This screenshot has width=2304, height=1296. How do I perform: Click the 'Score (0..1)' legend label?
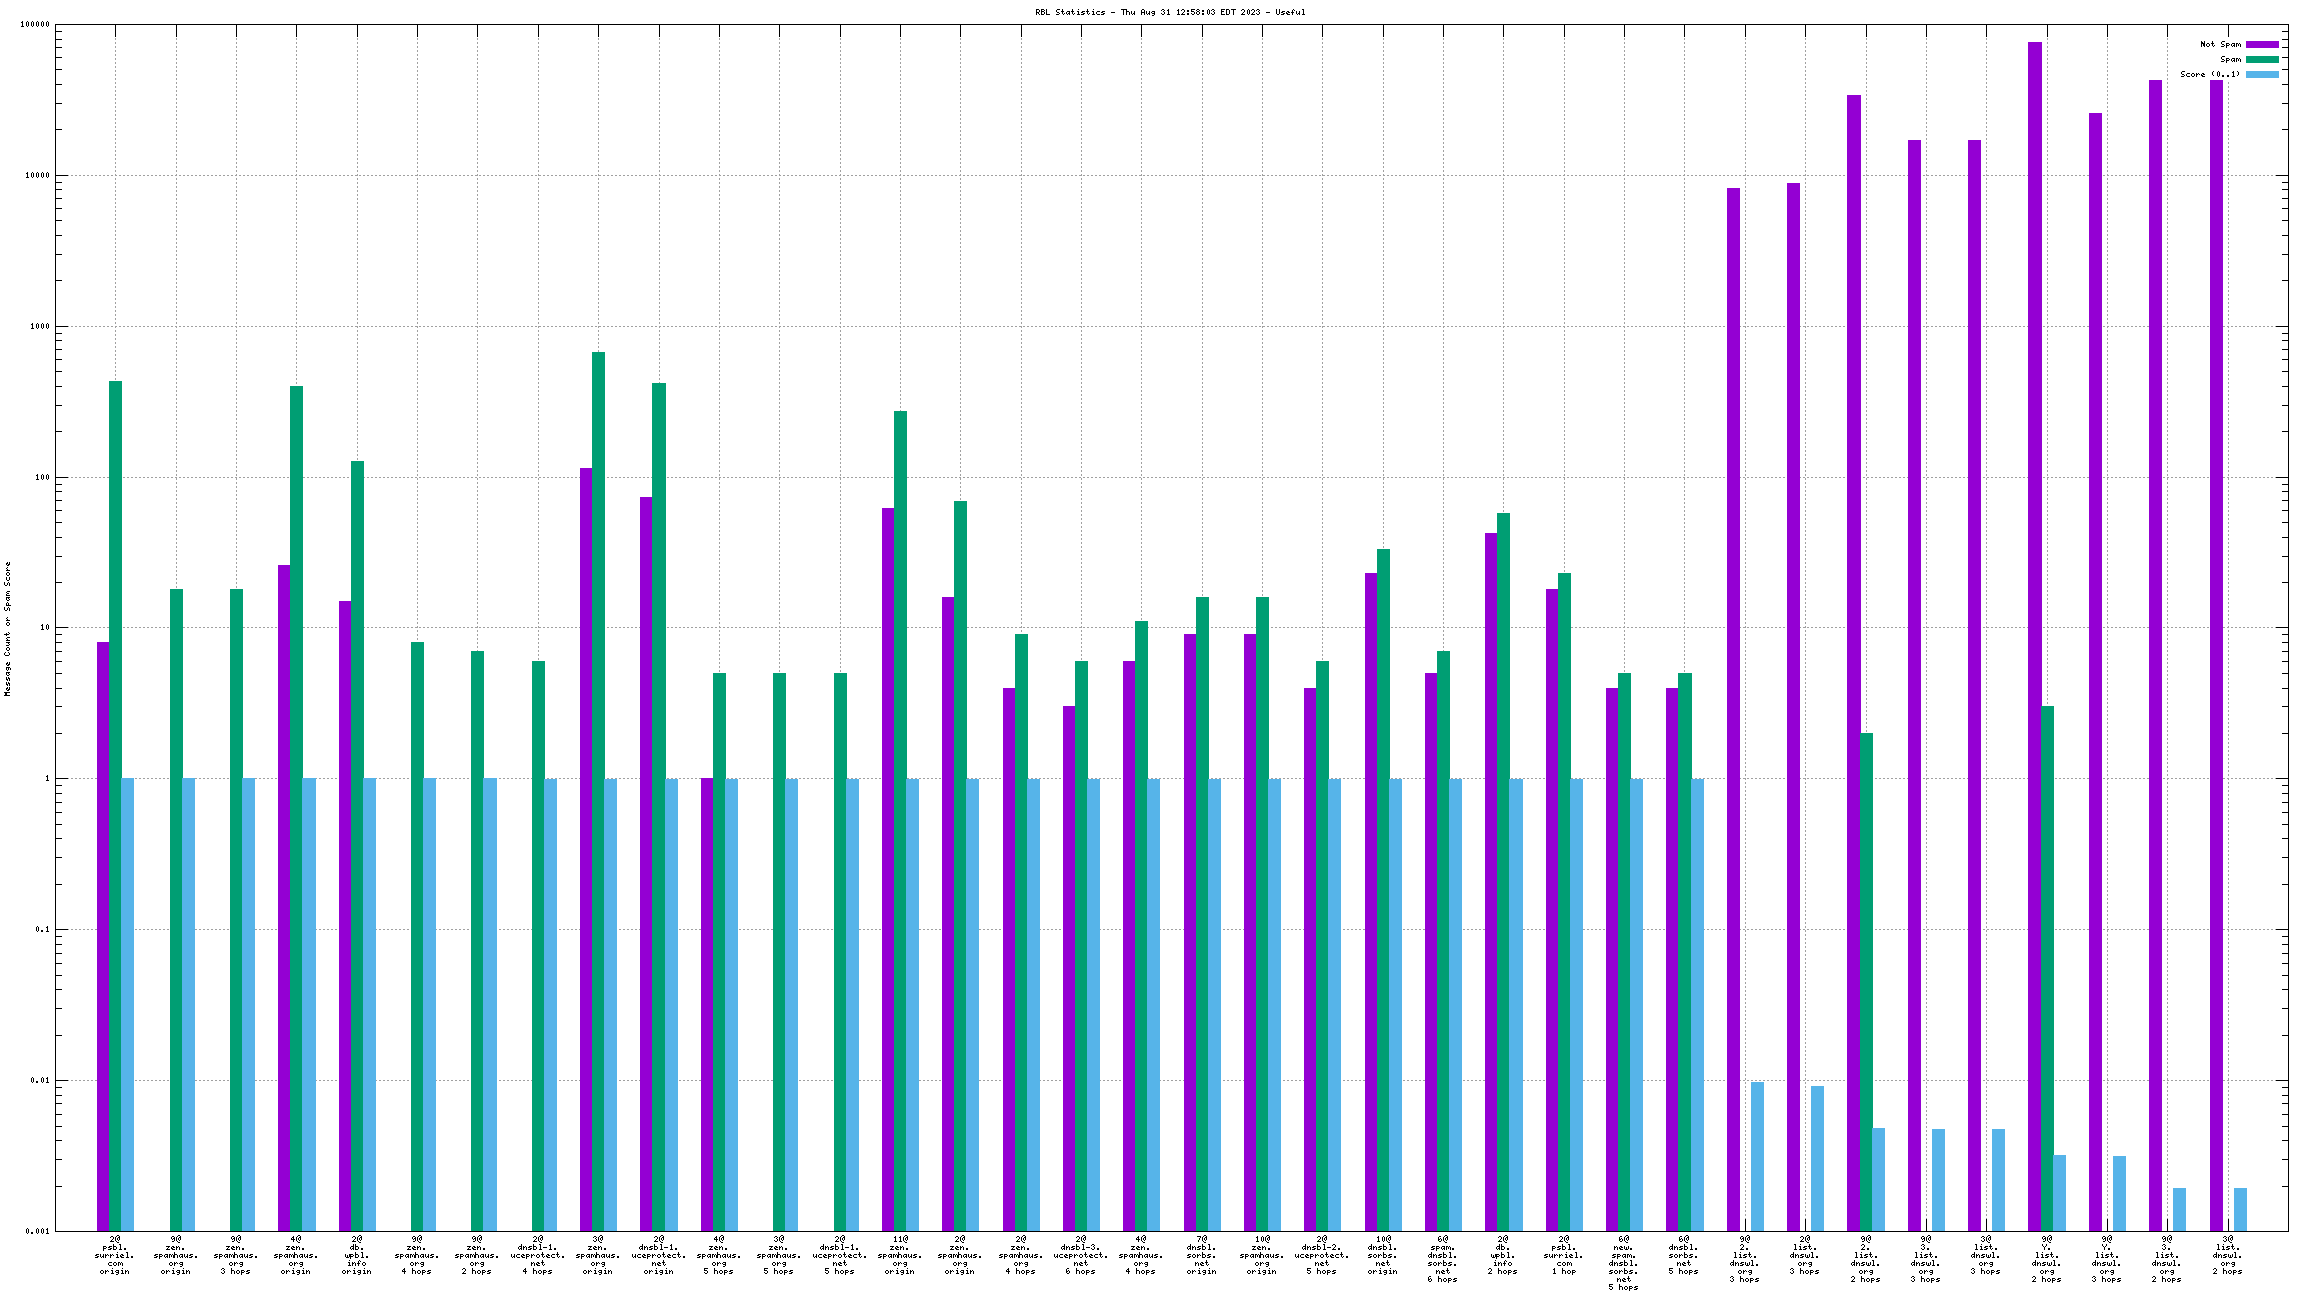(2210, 74)
